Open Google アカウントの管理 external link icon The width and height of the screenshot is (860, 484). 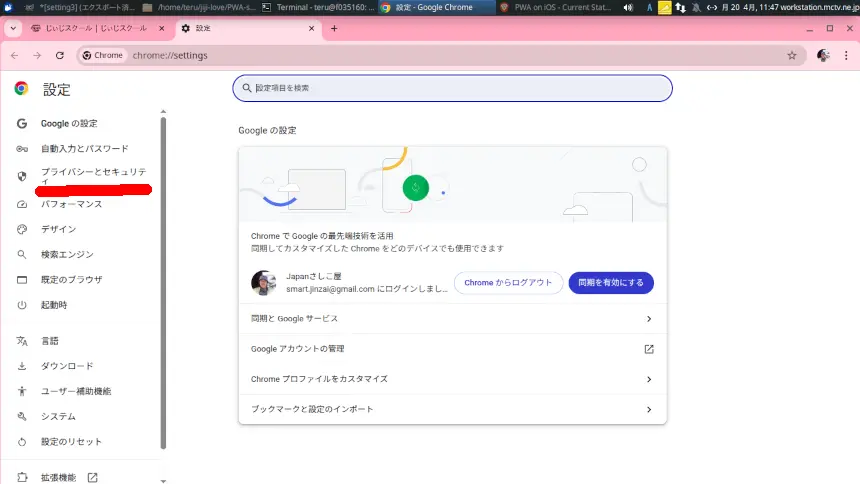pyautogui.click(x=649, y=349)
